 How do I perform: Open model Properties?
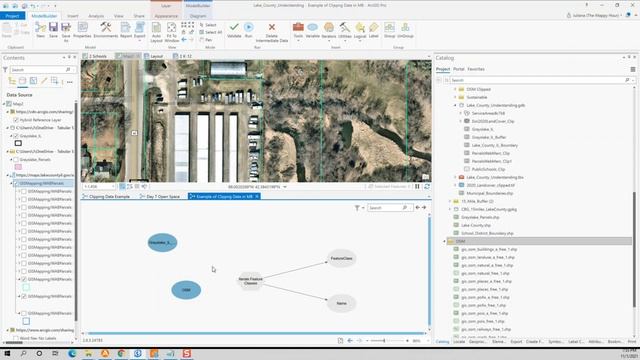point(82,30)
